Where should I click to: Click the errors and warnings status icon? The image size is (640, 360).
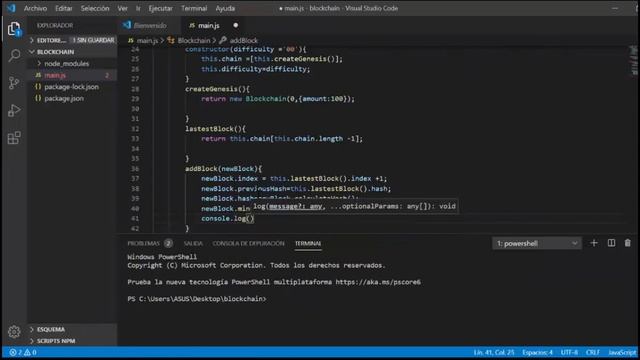[23, 352]
